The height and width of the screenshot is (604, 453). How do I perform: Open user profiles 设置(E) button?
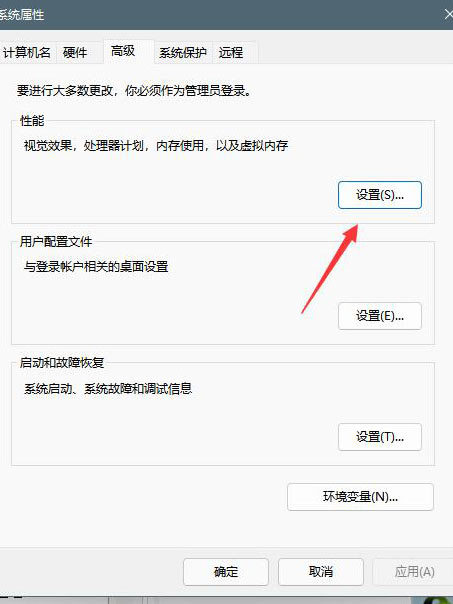tap(380, 316)
